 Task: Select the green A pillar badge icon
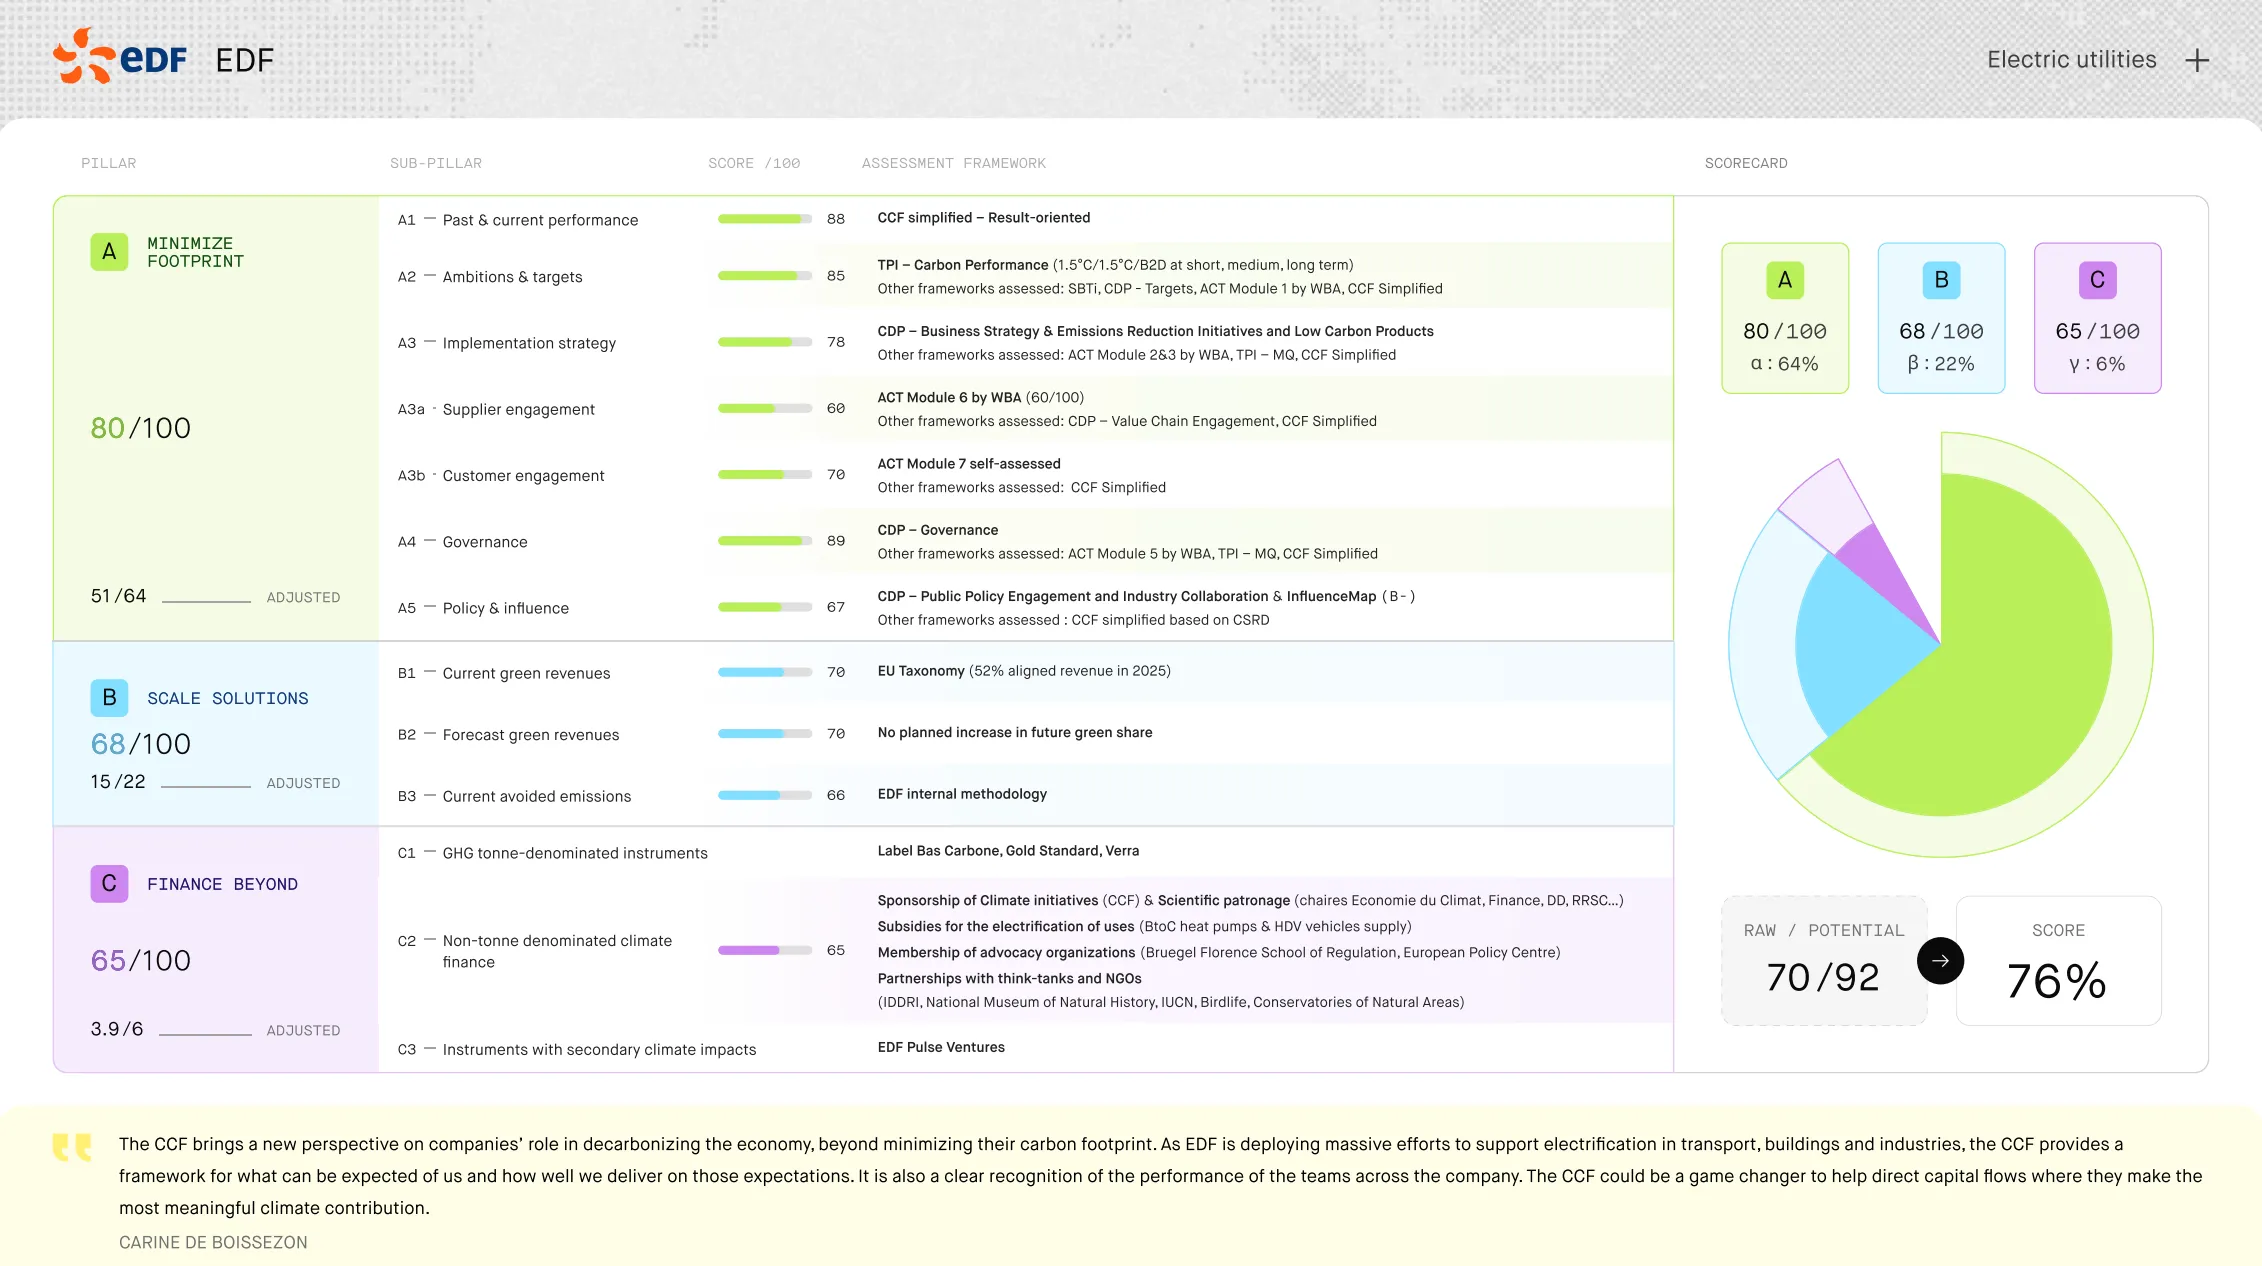(109, 252)
